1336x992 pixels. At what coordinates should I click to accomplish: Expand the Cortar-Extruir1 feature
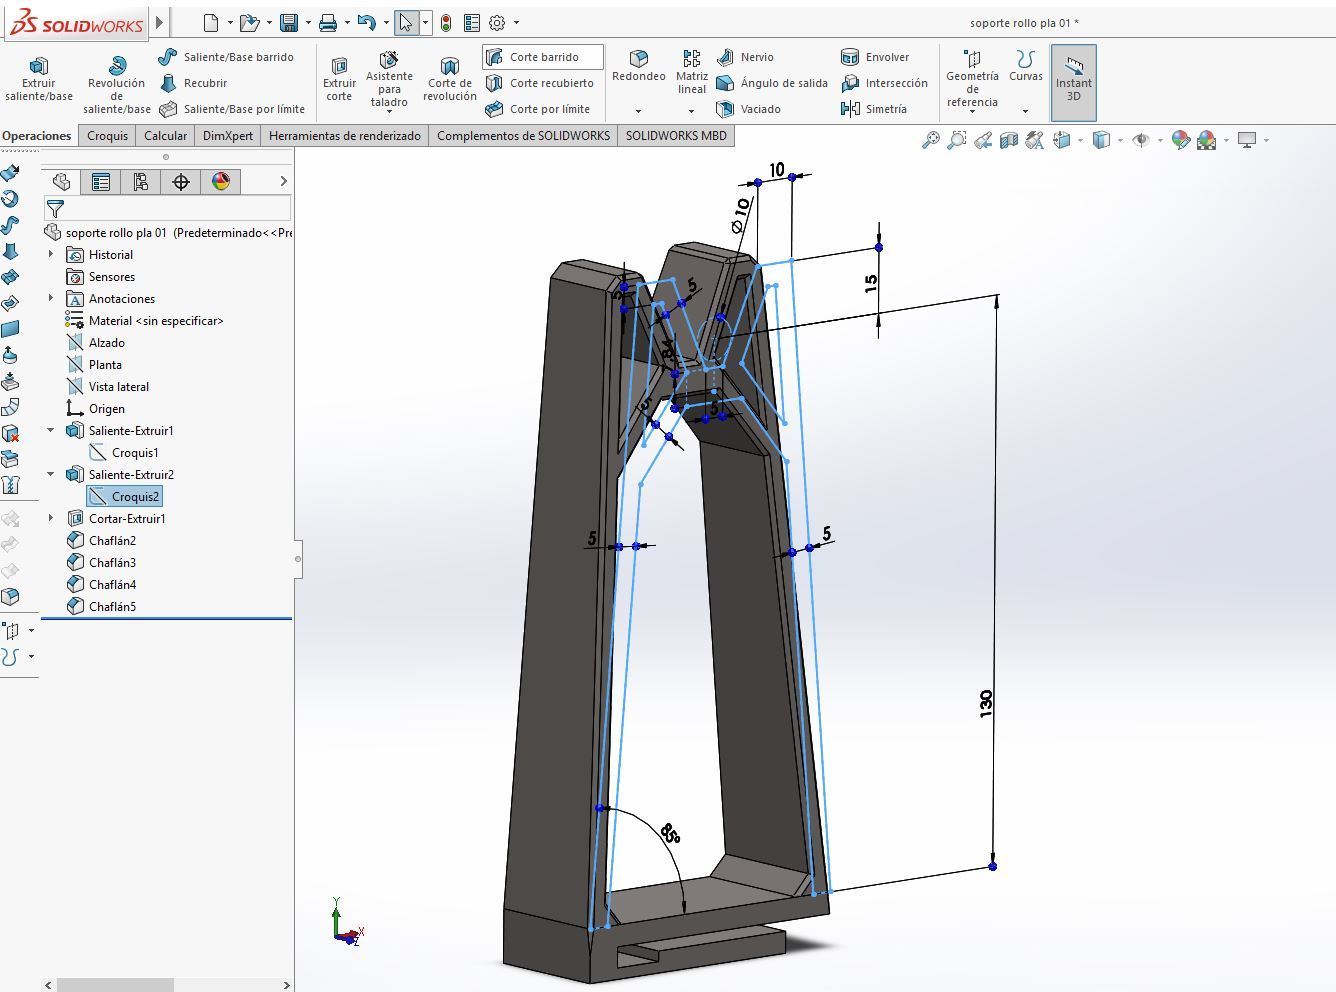pyautogui.click(x=51, y=518)
